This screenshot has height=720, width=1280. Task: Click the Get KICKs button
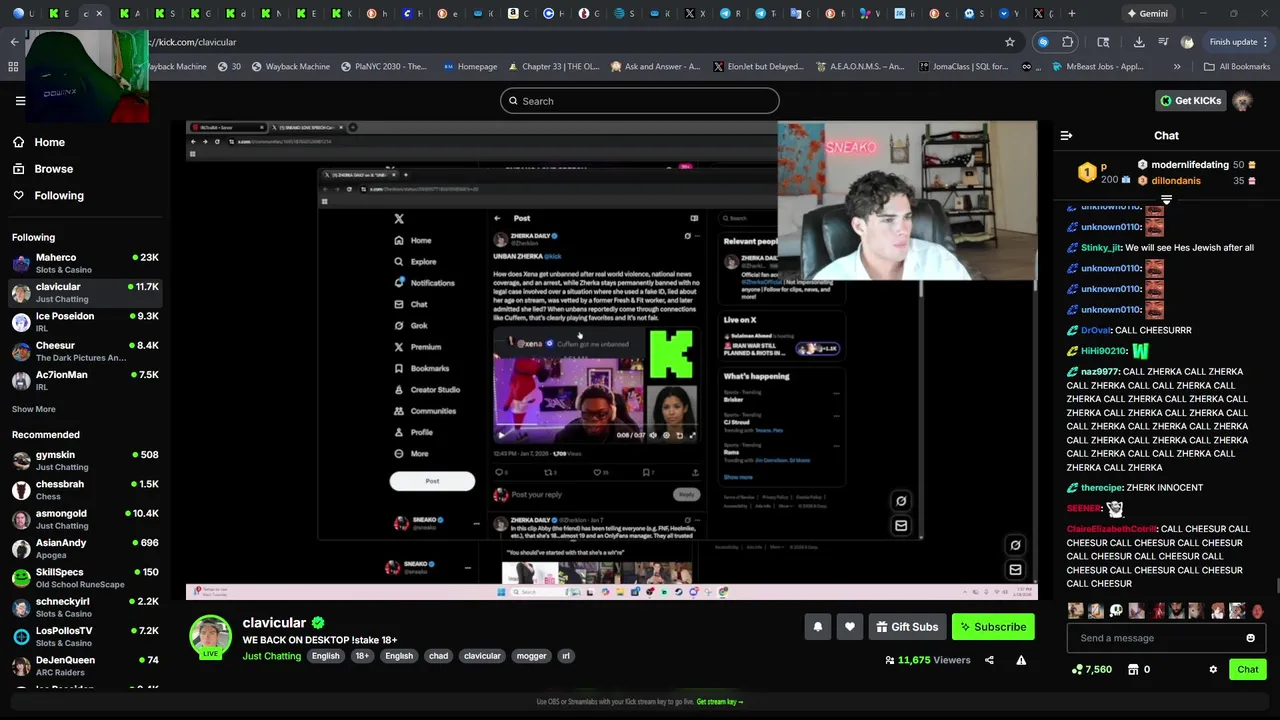1190,100
